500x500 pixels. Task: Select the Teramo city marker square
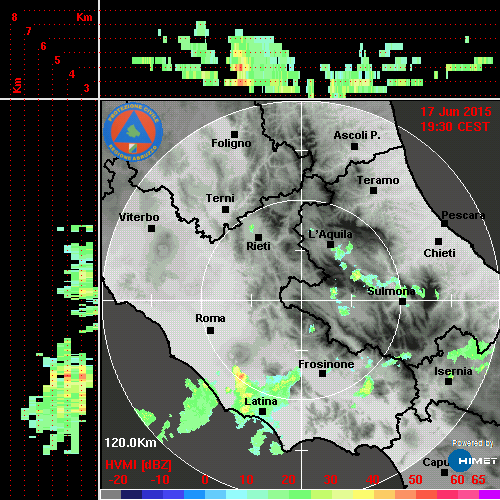click(x=373, y=191)
